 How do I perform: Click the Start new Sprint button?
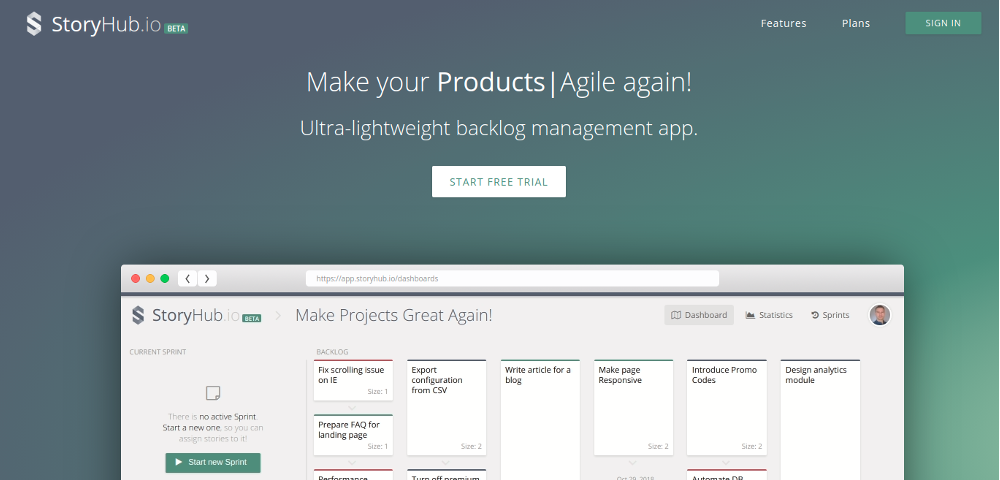pyautogui.click(x=213, y=462)
